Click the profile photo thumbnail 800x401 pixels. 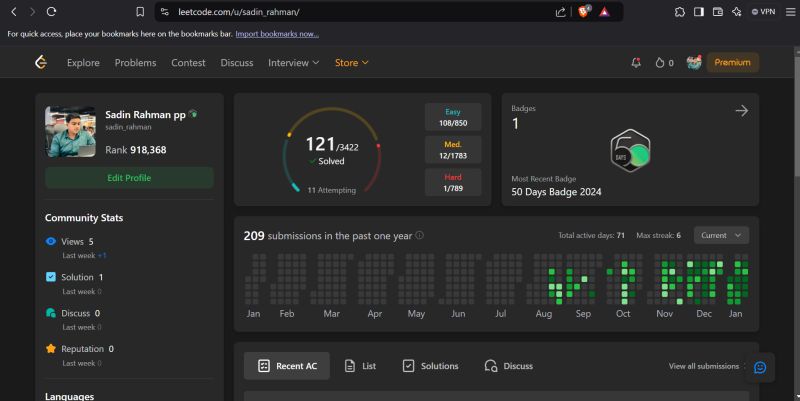tap(70, 132)
